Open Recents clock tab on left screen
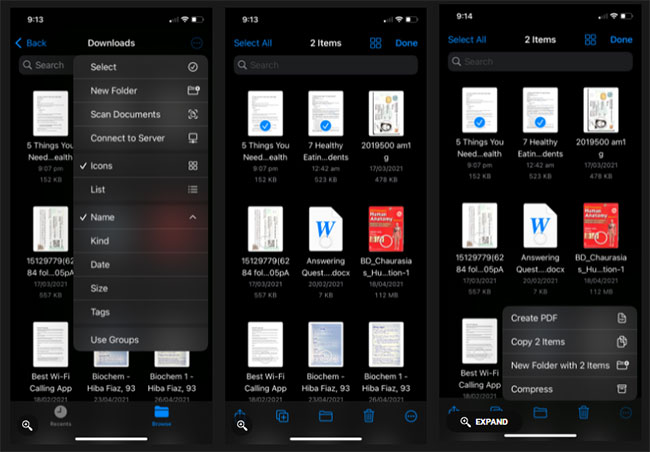This screenshot has width=650, height=452. (61, 416)
